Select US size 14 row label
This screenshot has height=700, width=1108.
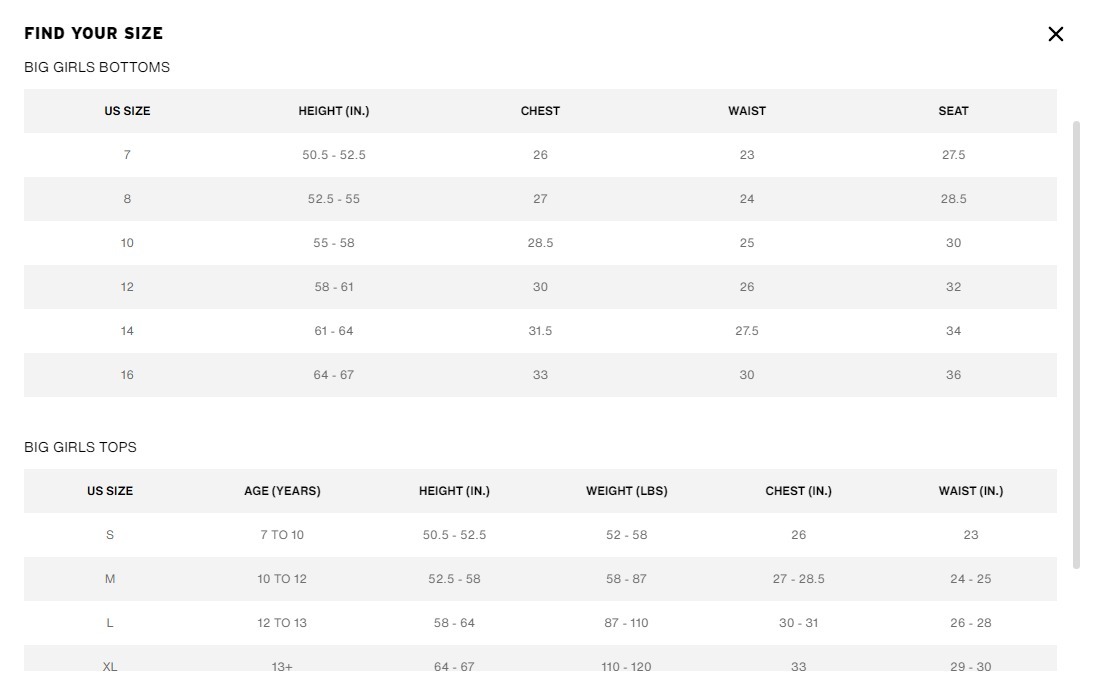point(127,331)
